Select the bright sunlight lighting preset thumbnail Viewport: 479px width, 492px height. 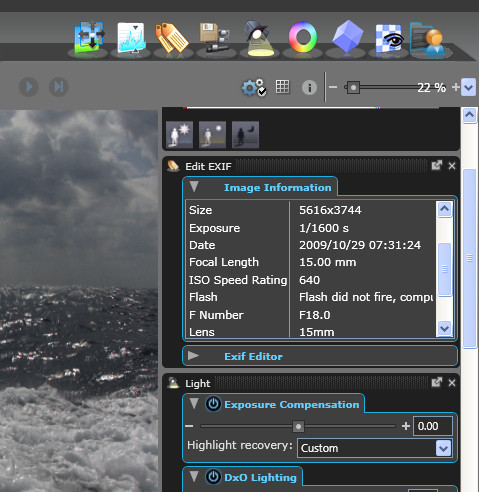point(179,135)
